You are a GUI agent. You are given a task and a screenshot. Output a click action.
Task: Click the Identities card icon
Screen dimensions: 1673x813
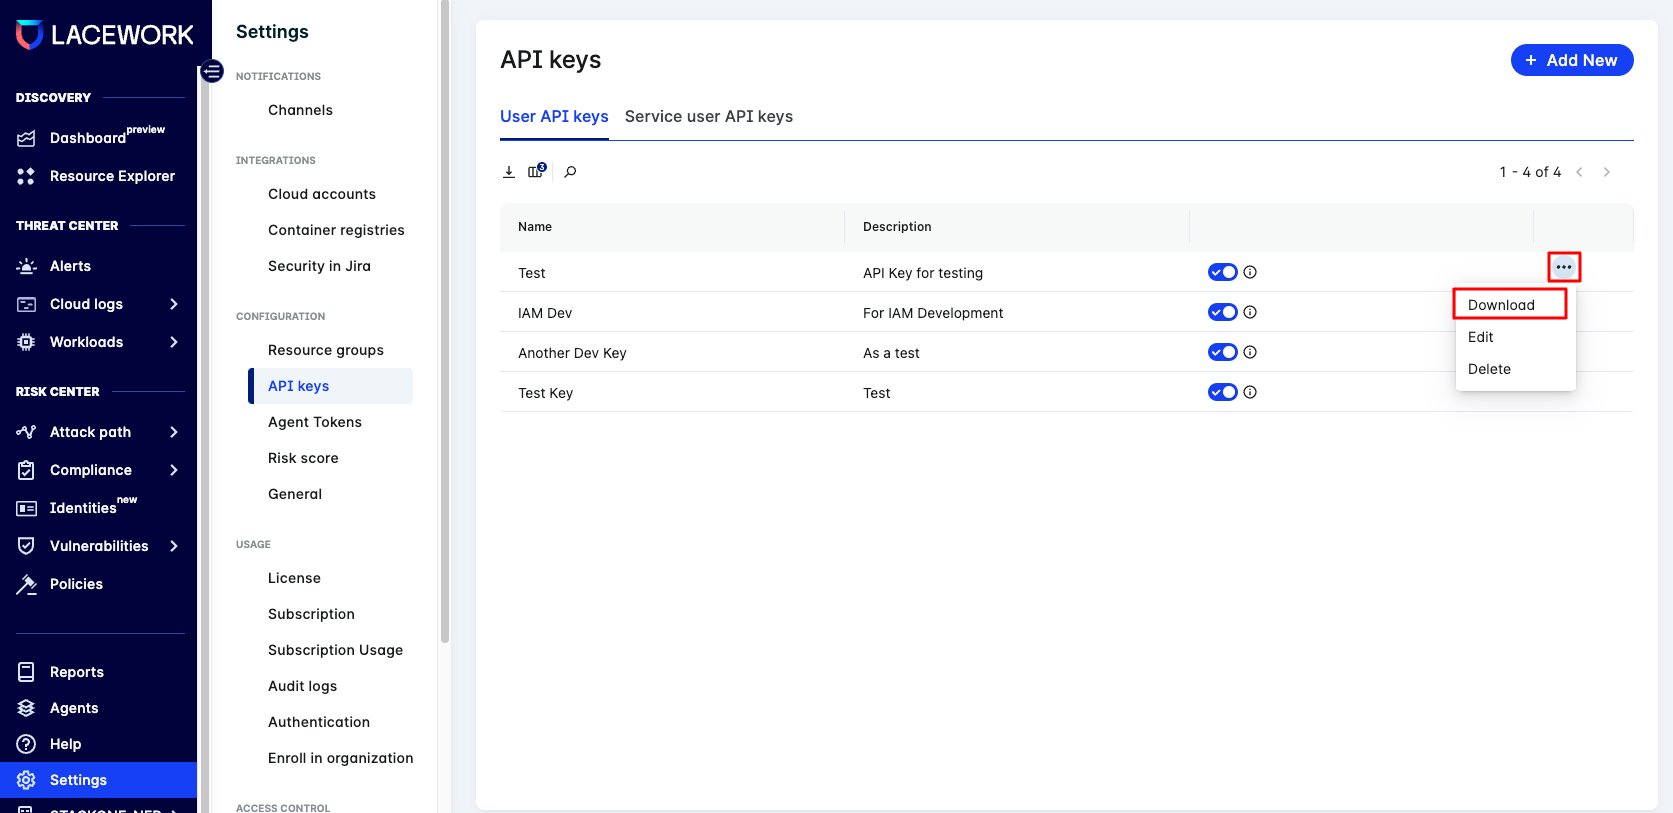(x=27, y=508)
